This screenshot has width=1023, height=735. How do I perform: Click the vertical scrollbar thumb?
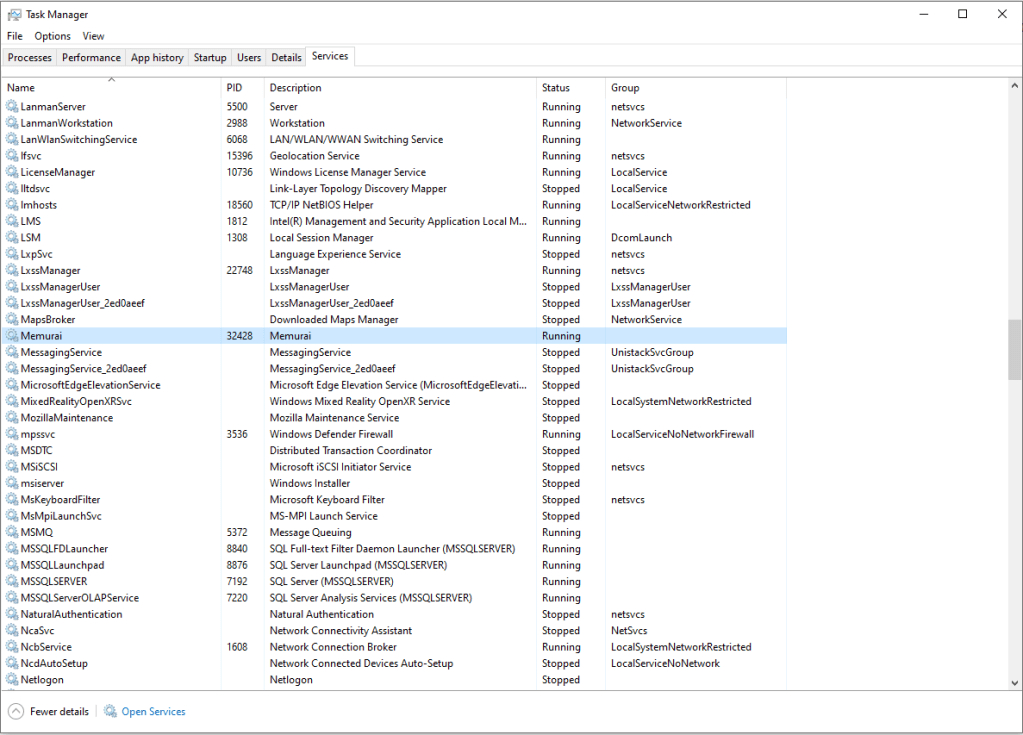point(1015,349)
